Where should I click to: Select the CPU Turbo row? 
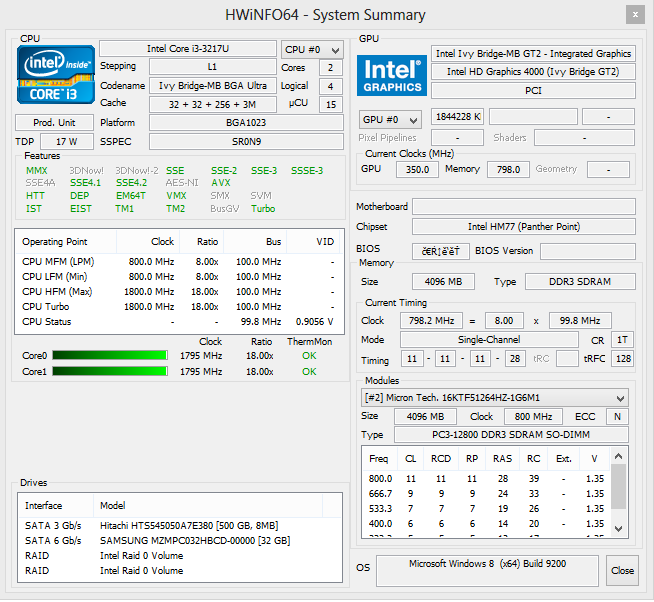pyautogui.click(x=178, y=307)
